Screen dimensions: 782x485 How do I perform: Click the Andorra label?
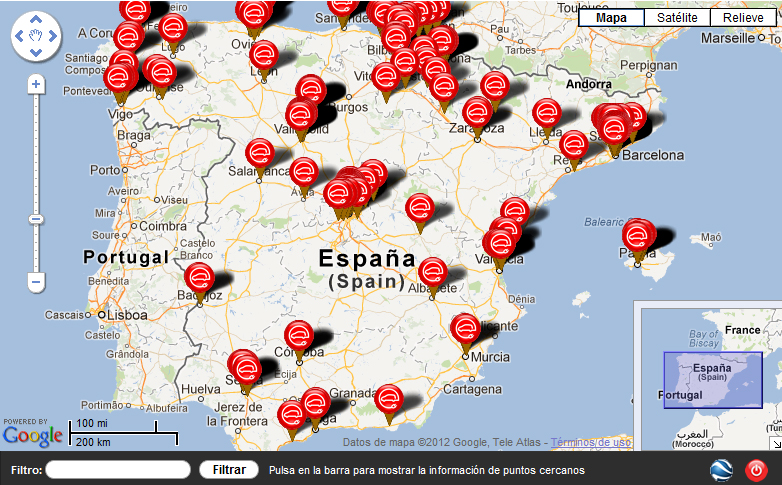588,84
